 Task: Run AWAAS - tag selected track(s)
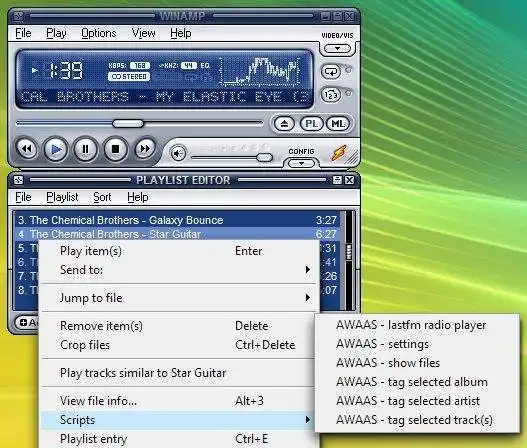417,420
